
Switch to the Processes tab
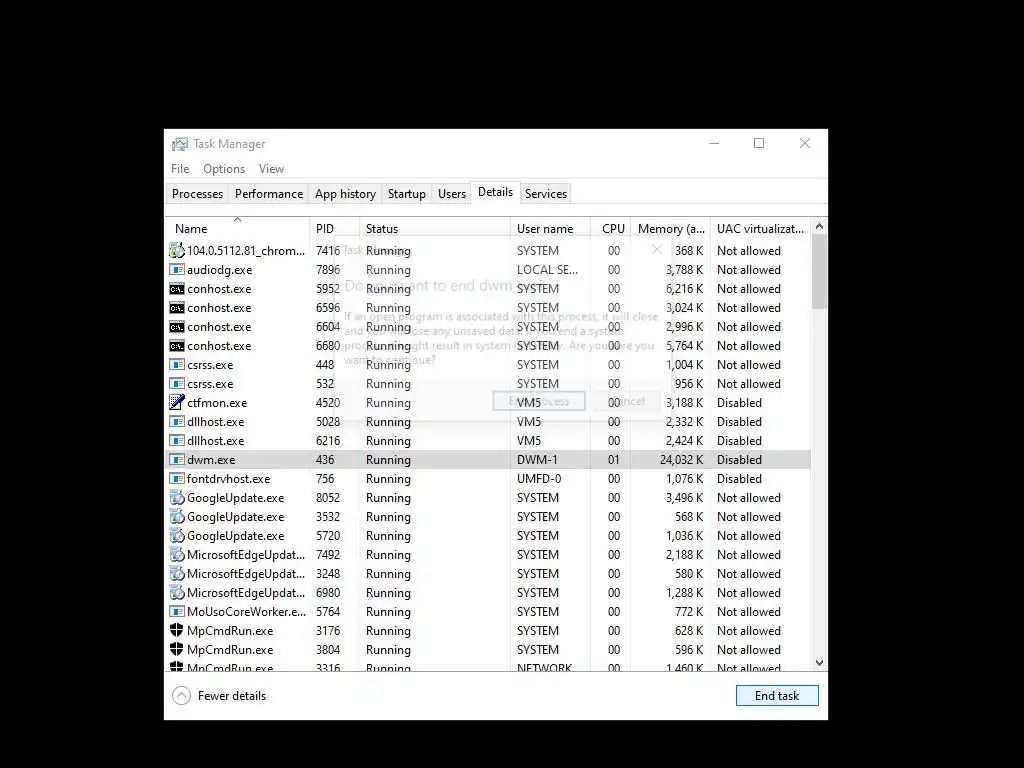[x=197, y=194]
